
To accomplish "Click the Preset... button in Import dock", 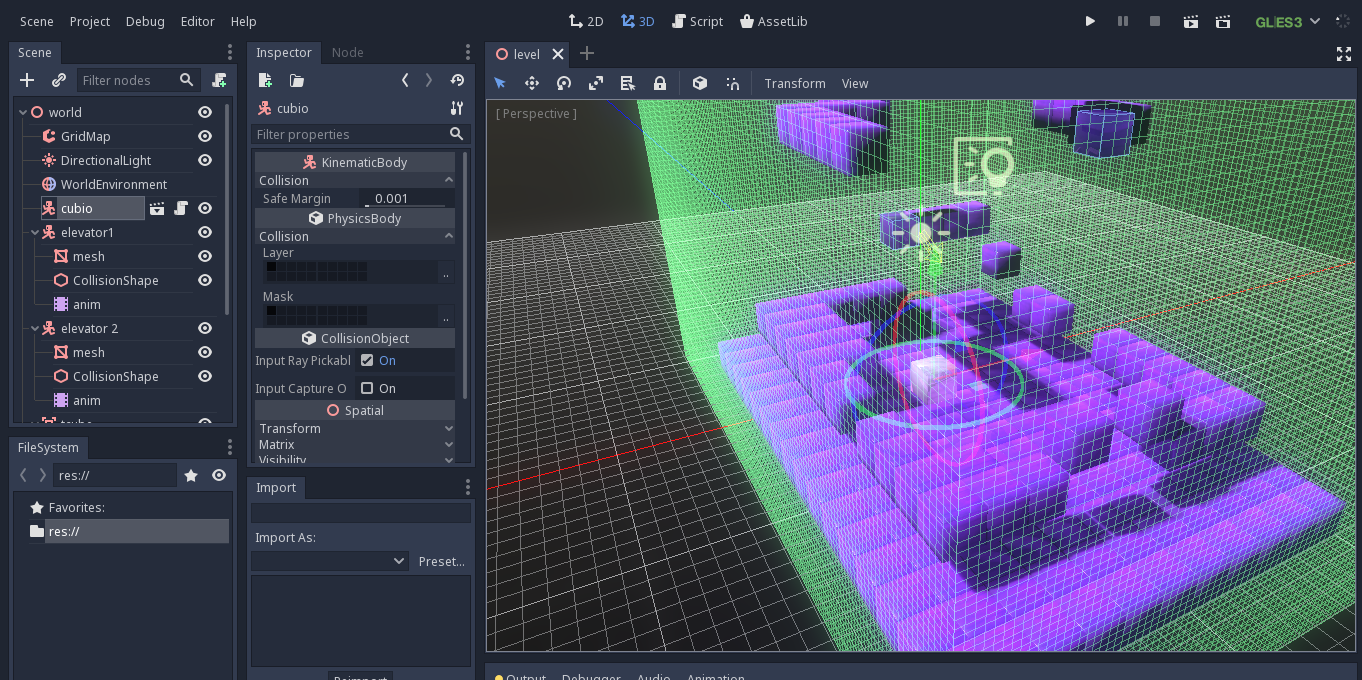I will (x=441, y=561).
